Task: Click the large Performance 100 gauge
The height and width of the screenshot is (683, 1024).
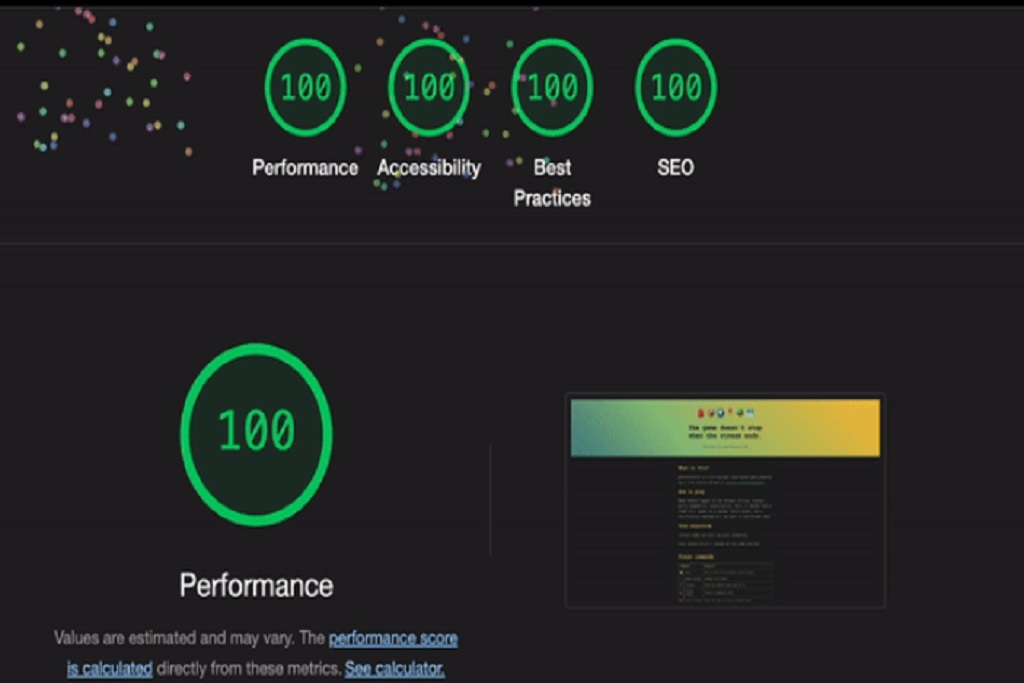Action: (x=257, y=434)
